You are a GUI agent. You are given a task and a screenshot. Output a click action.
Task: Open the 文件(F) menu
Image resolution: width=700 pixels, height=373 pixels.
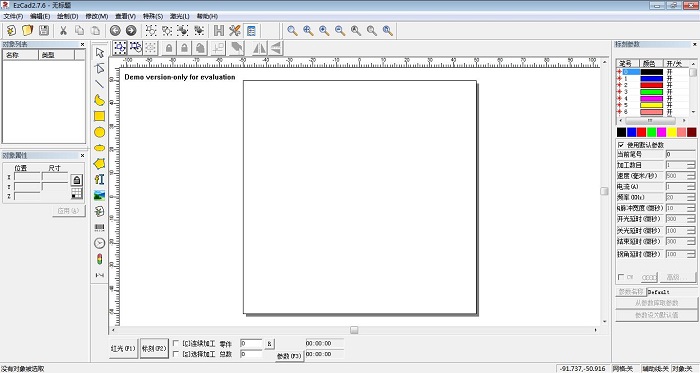click(13, 16)
